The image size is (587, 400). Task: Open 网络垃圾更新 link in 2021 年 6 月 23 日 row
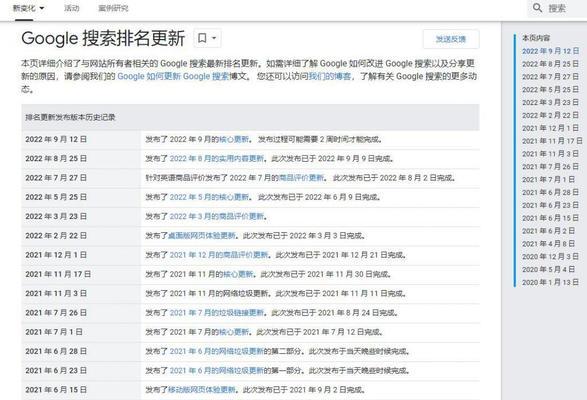(217, 371)
